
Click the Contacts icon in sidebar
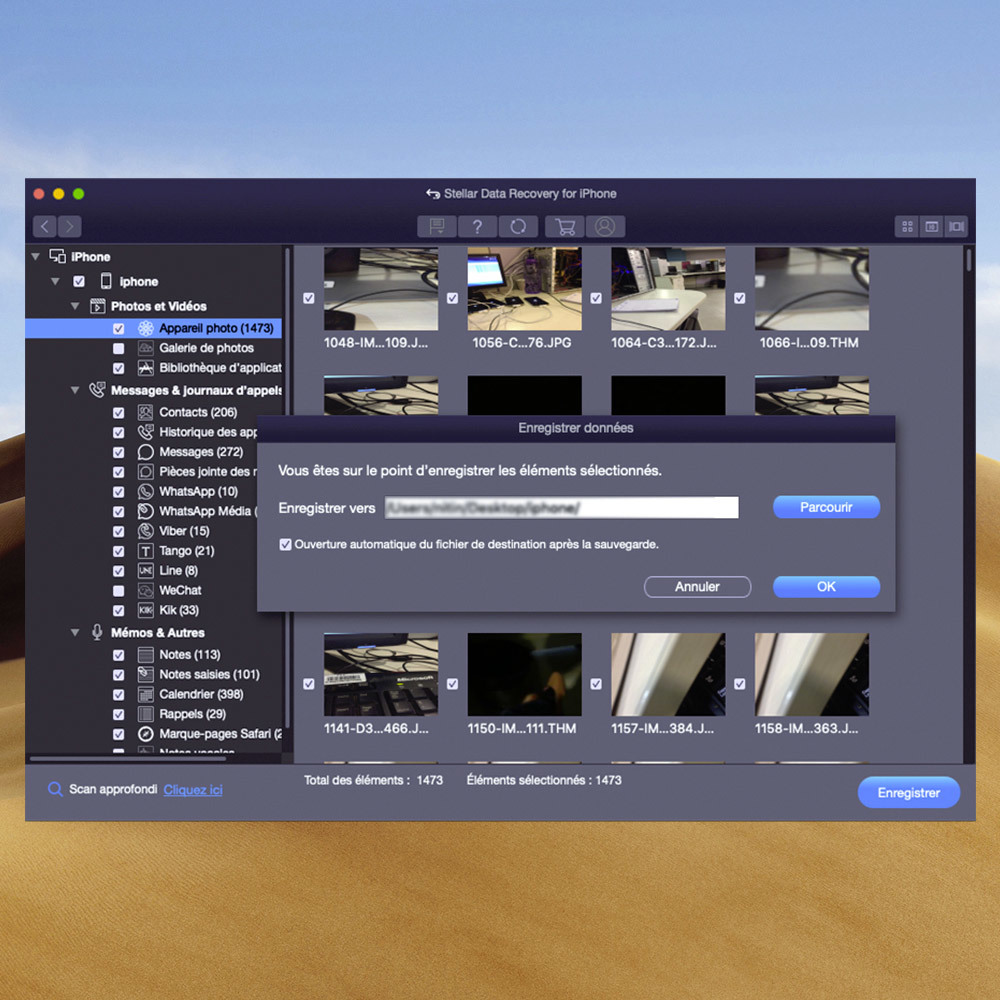tap(145, 412)
